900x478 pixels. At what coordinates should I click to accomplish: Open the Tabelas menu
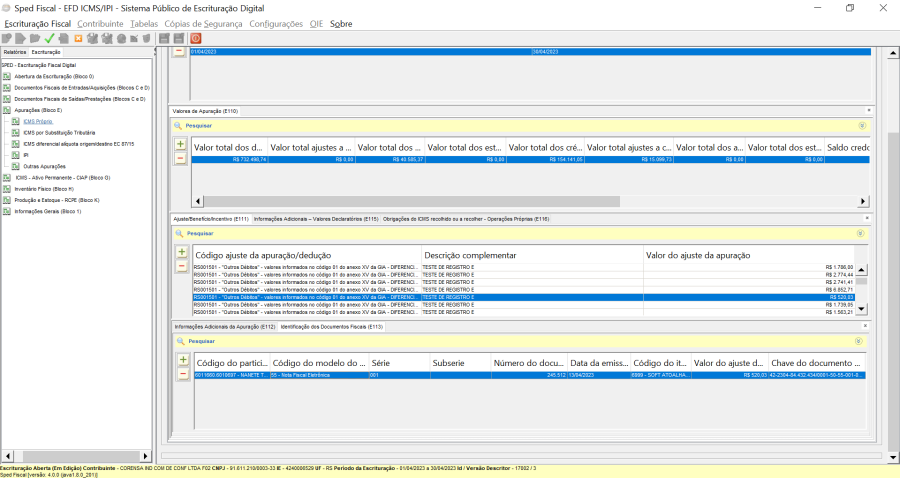(143, 24)
